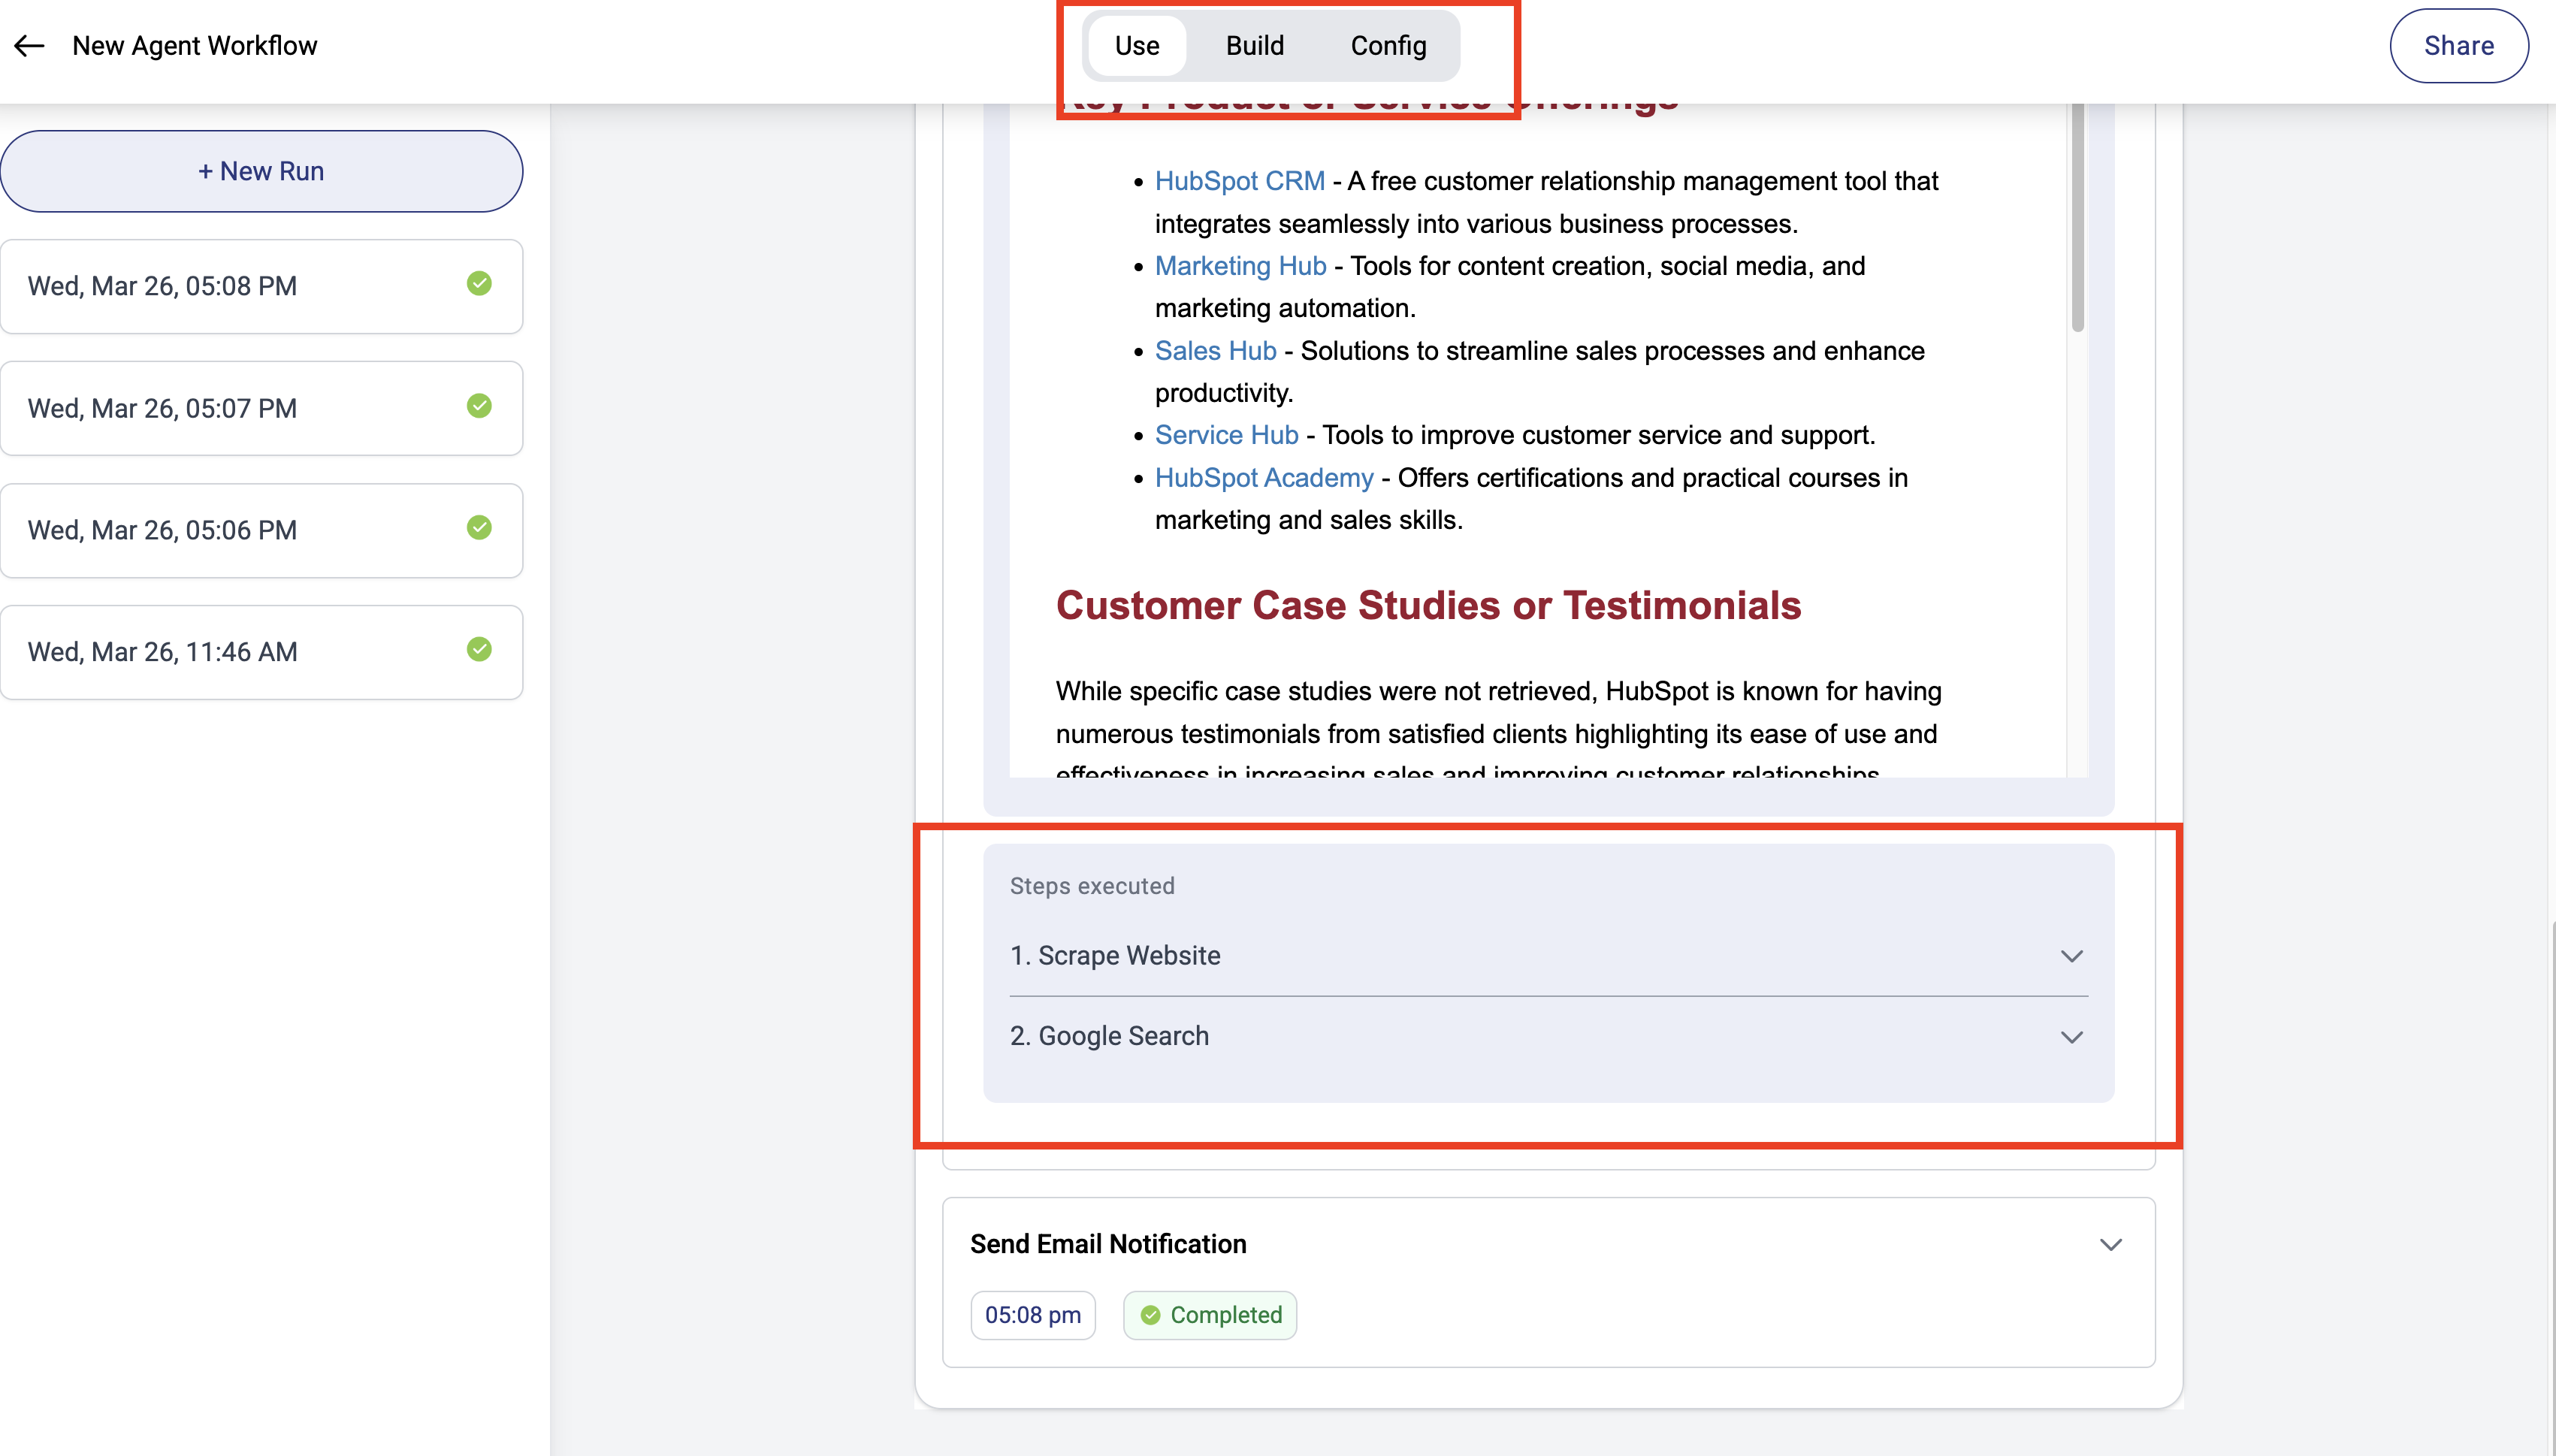This screenshot has height=1456, width=2556.
Task: Switch to the Build tab
Action: 1254,46
